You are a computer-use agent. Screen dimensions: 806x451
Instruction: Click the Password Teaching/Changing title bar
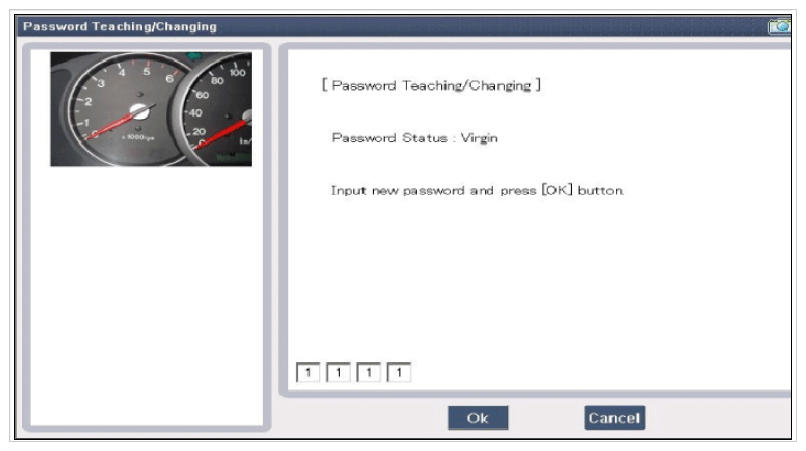[391, 26]
